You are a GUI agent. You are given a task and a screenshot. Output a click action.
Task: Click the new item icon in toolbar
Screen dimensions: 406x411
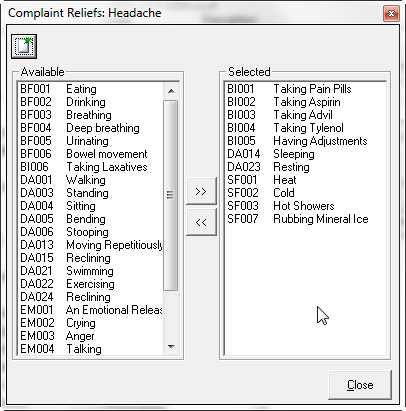(24, 46)
